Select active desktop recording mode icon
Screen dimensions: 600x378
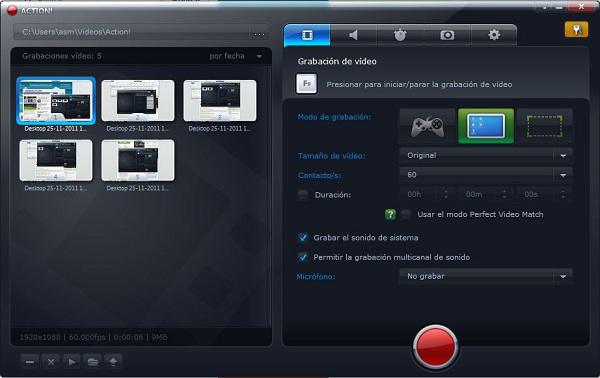pos(486,126)
